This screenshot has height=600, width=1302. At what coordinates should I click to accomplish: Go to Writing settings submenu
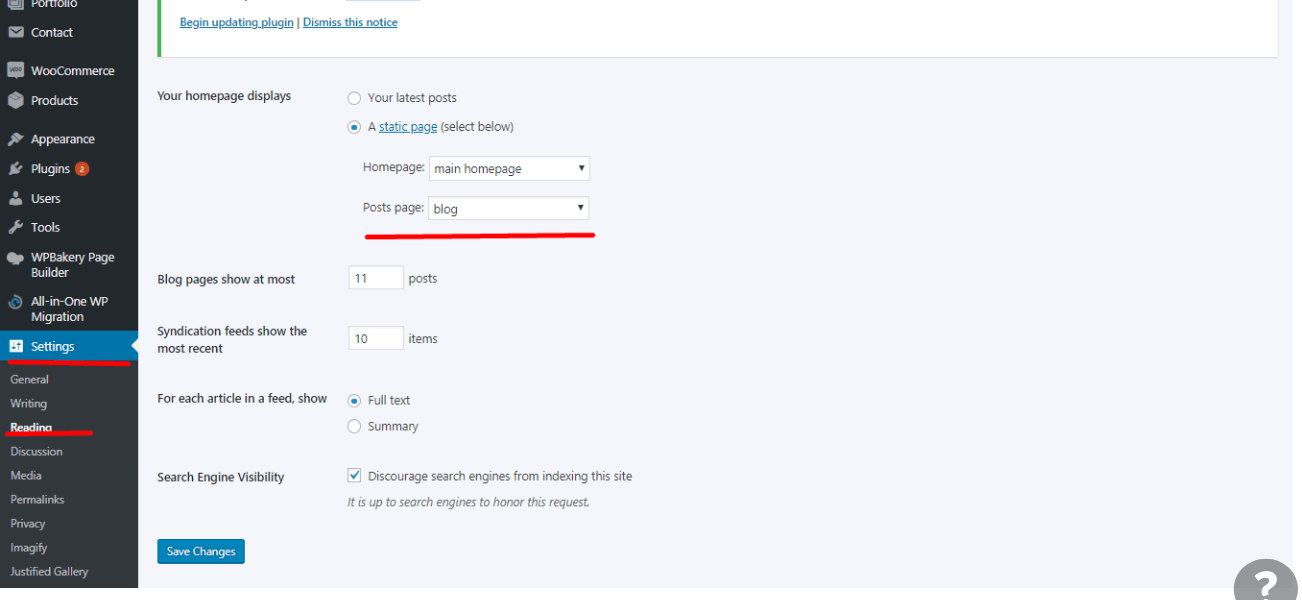pos(29,404)
